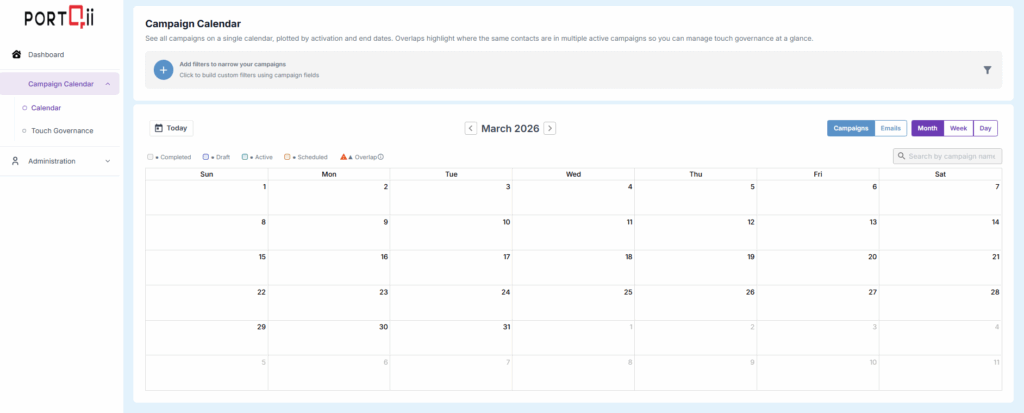Toggle the Scheduled status checkbox
This screenshot has width=1024, height=413.
pyautogui.click(x=287, y=157)
